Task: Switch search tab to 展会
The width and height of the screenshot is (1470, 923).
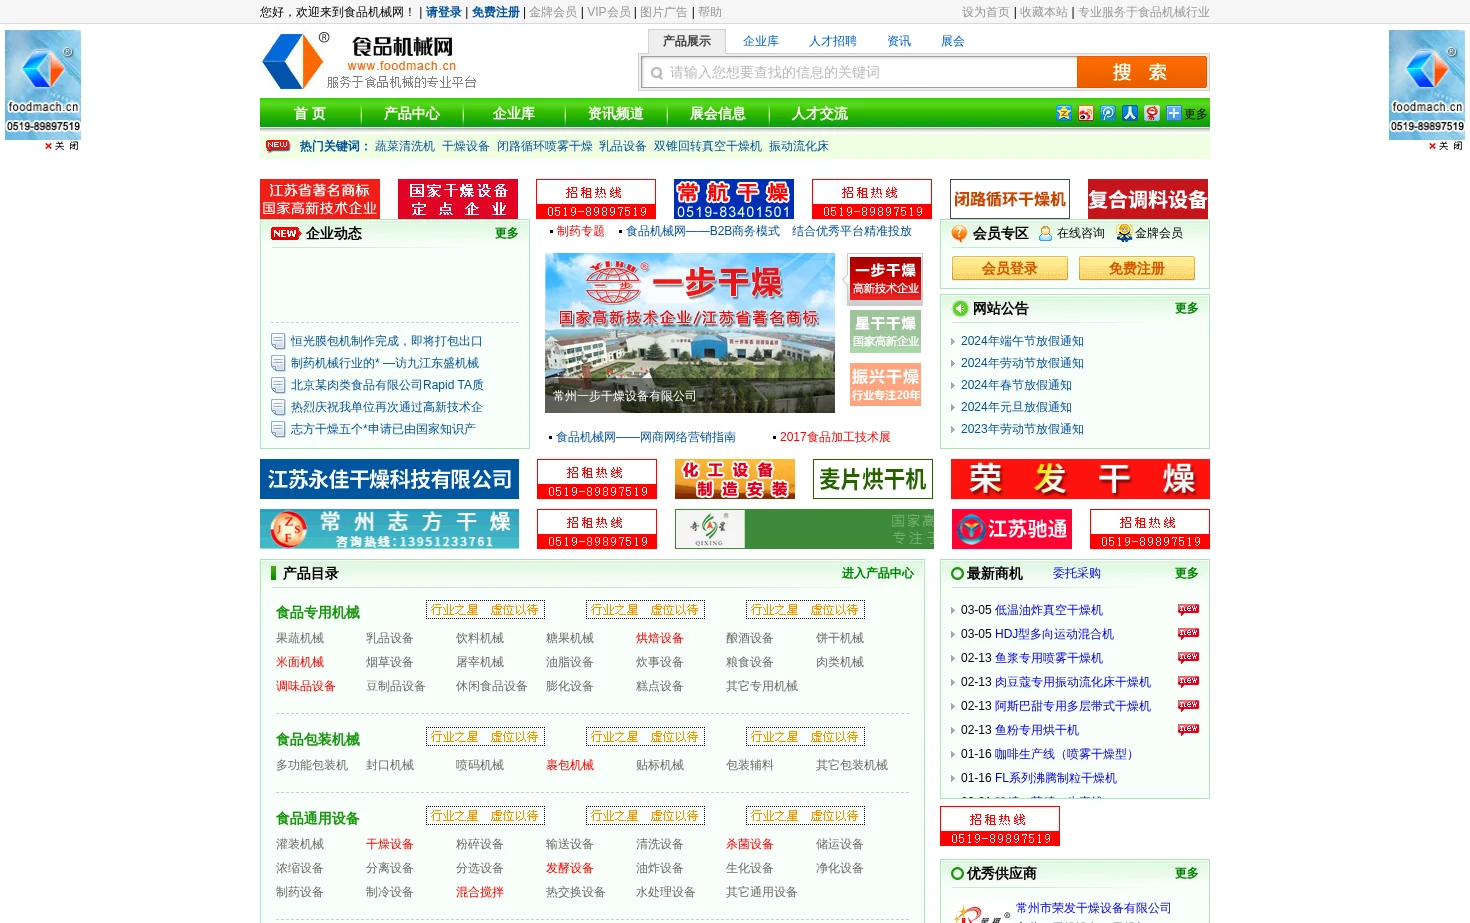Action: click(953, 41)
